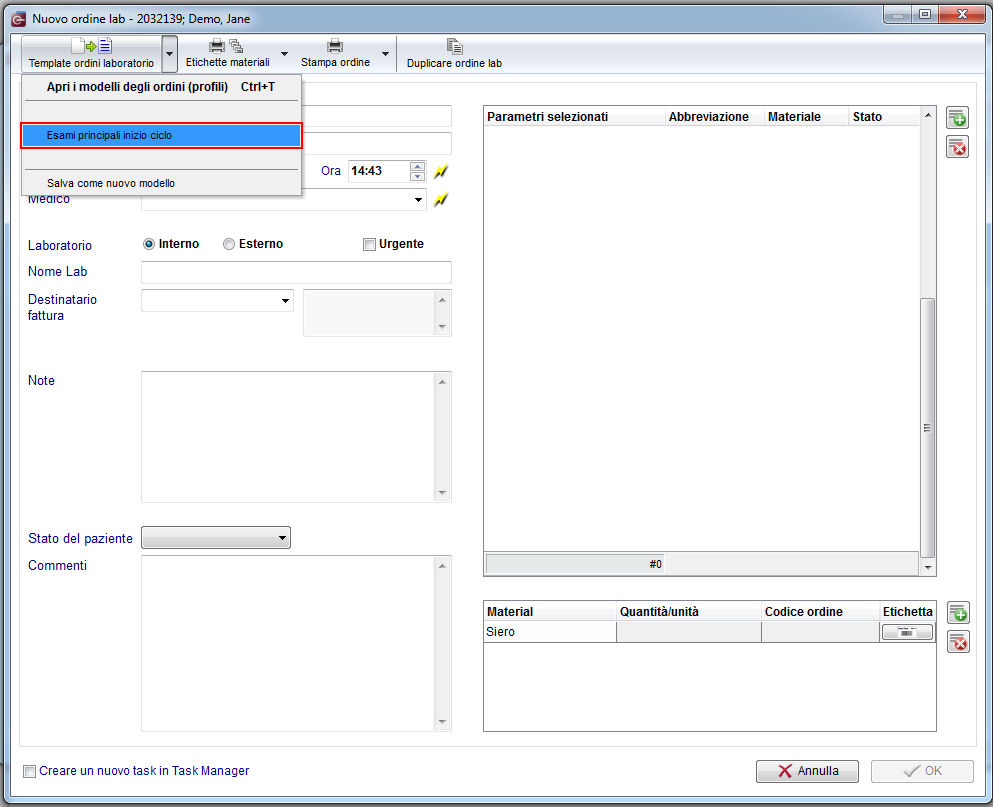
Task: Decrease the Ora time with down spinner
Action: pos(417,176)
